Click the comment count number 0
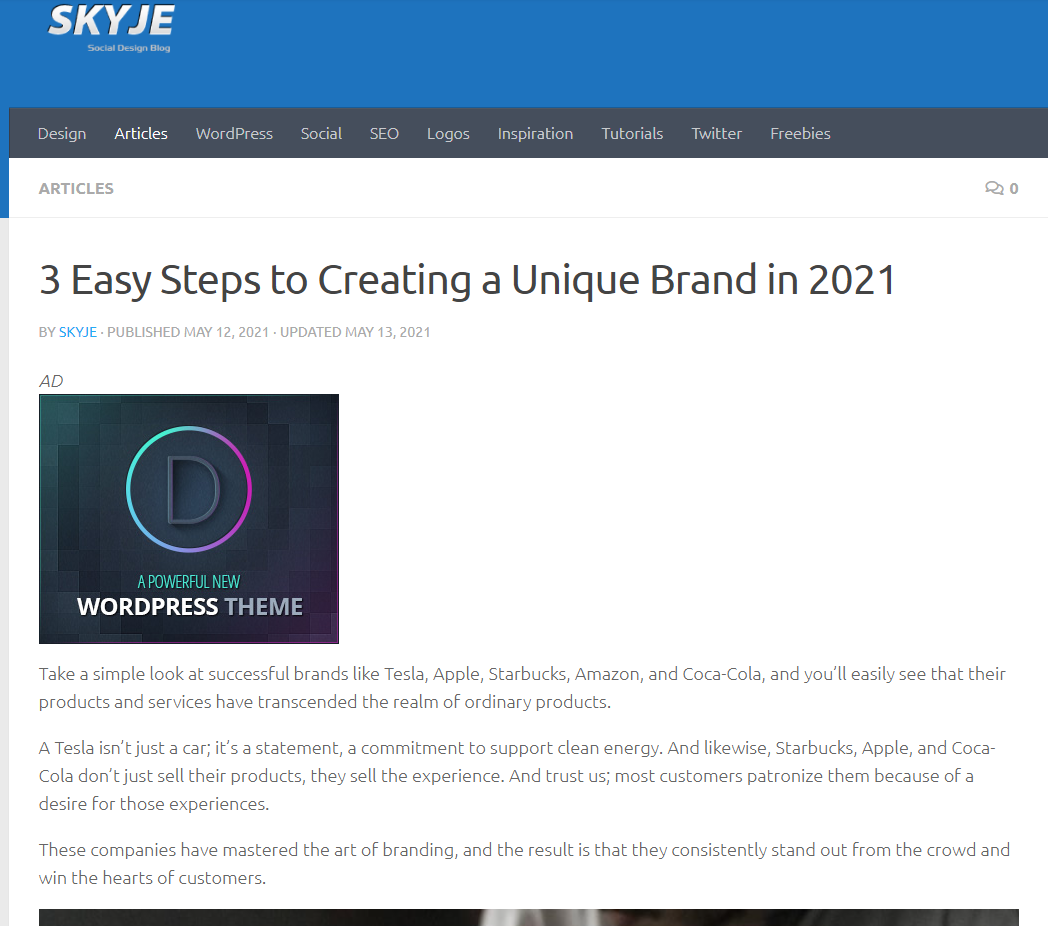The height and width of the screenshot is (926, 1048). [x=1014, y=189]
